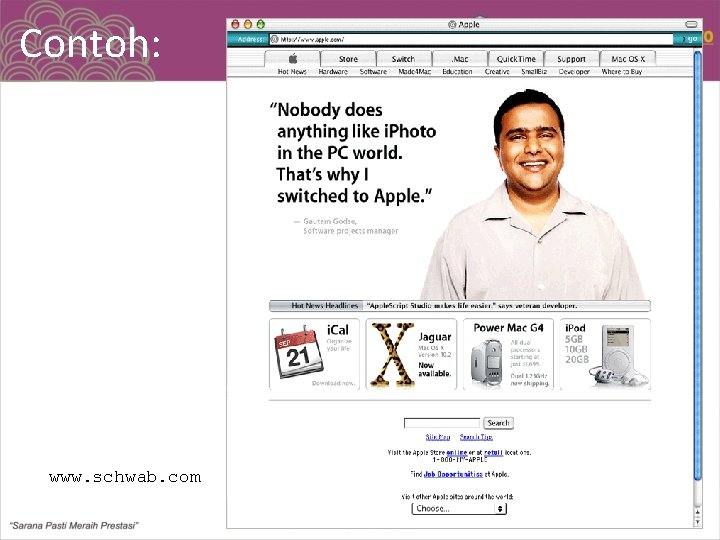Follow the retail locations link
Viewport: 720px width, 540px height.
(x=494, y=453)
